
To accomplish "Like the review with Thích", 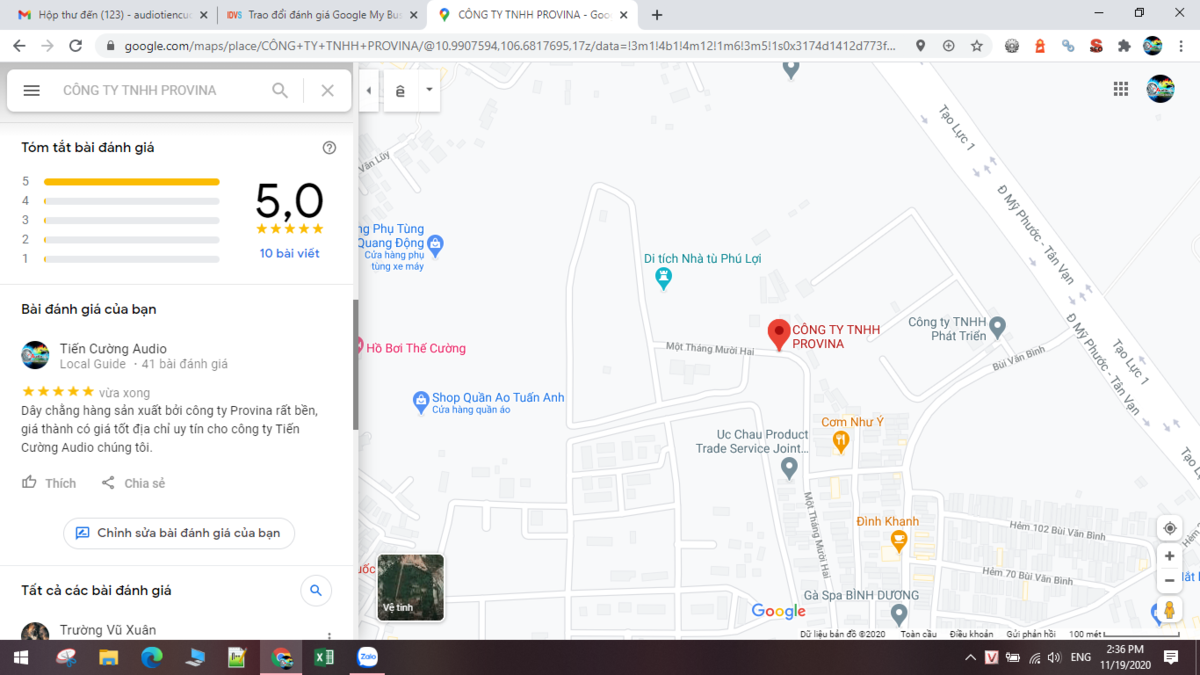I will pyautogui.click(x=49, y=483).
